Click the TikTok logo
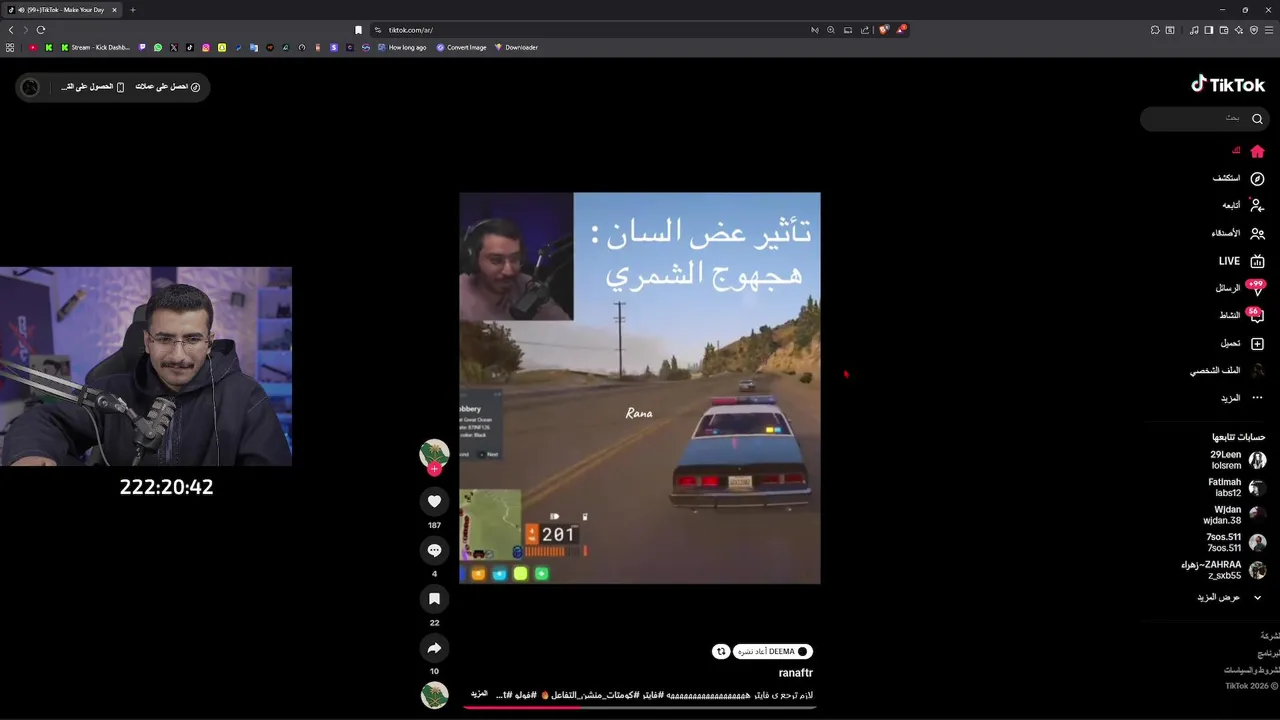The height and width of the screenshot is (720, 1280). tap(1228, 85)
